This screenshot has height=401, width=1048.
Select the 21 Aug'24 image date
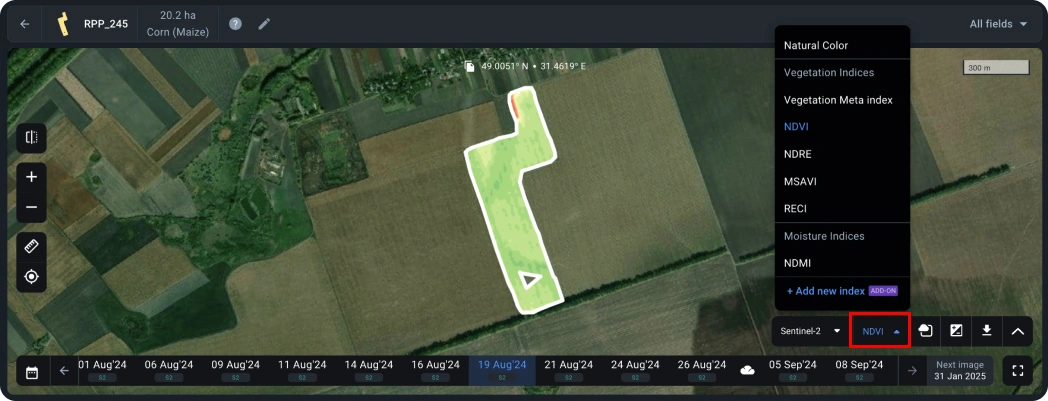click(x=569, y=370)
